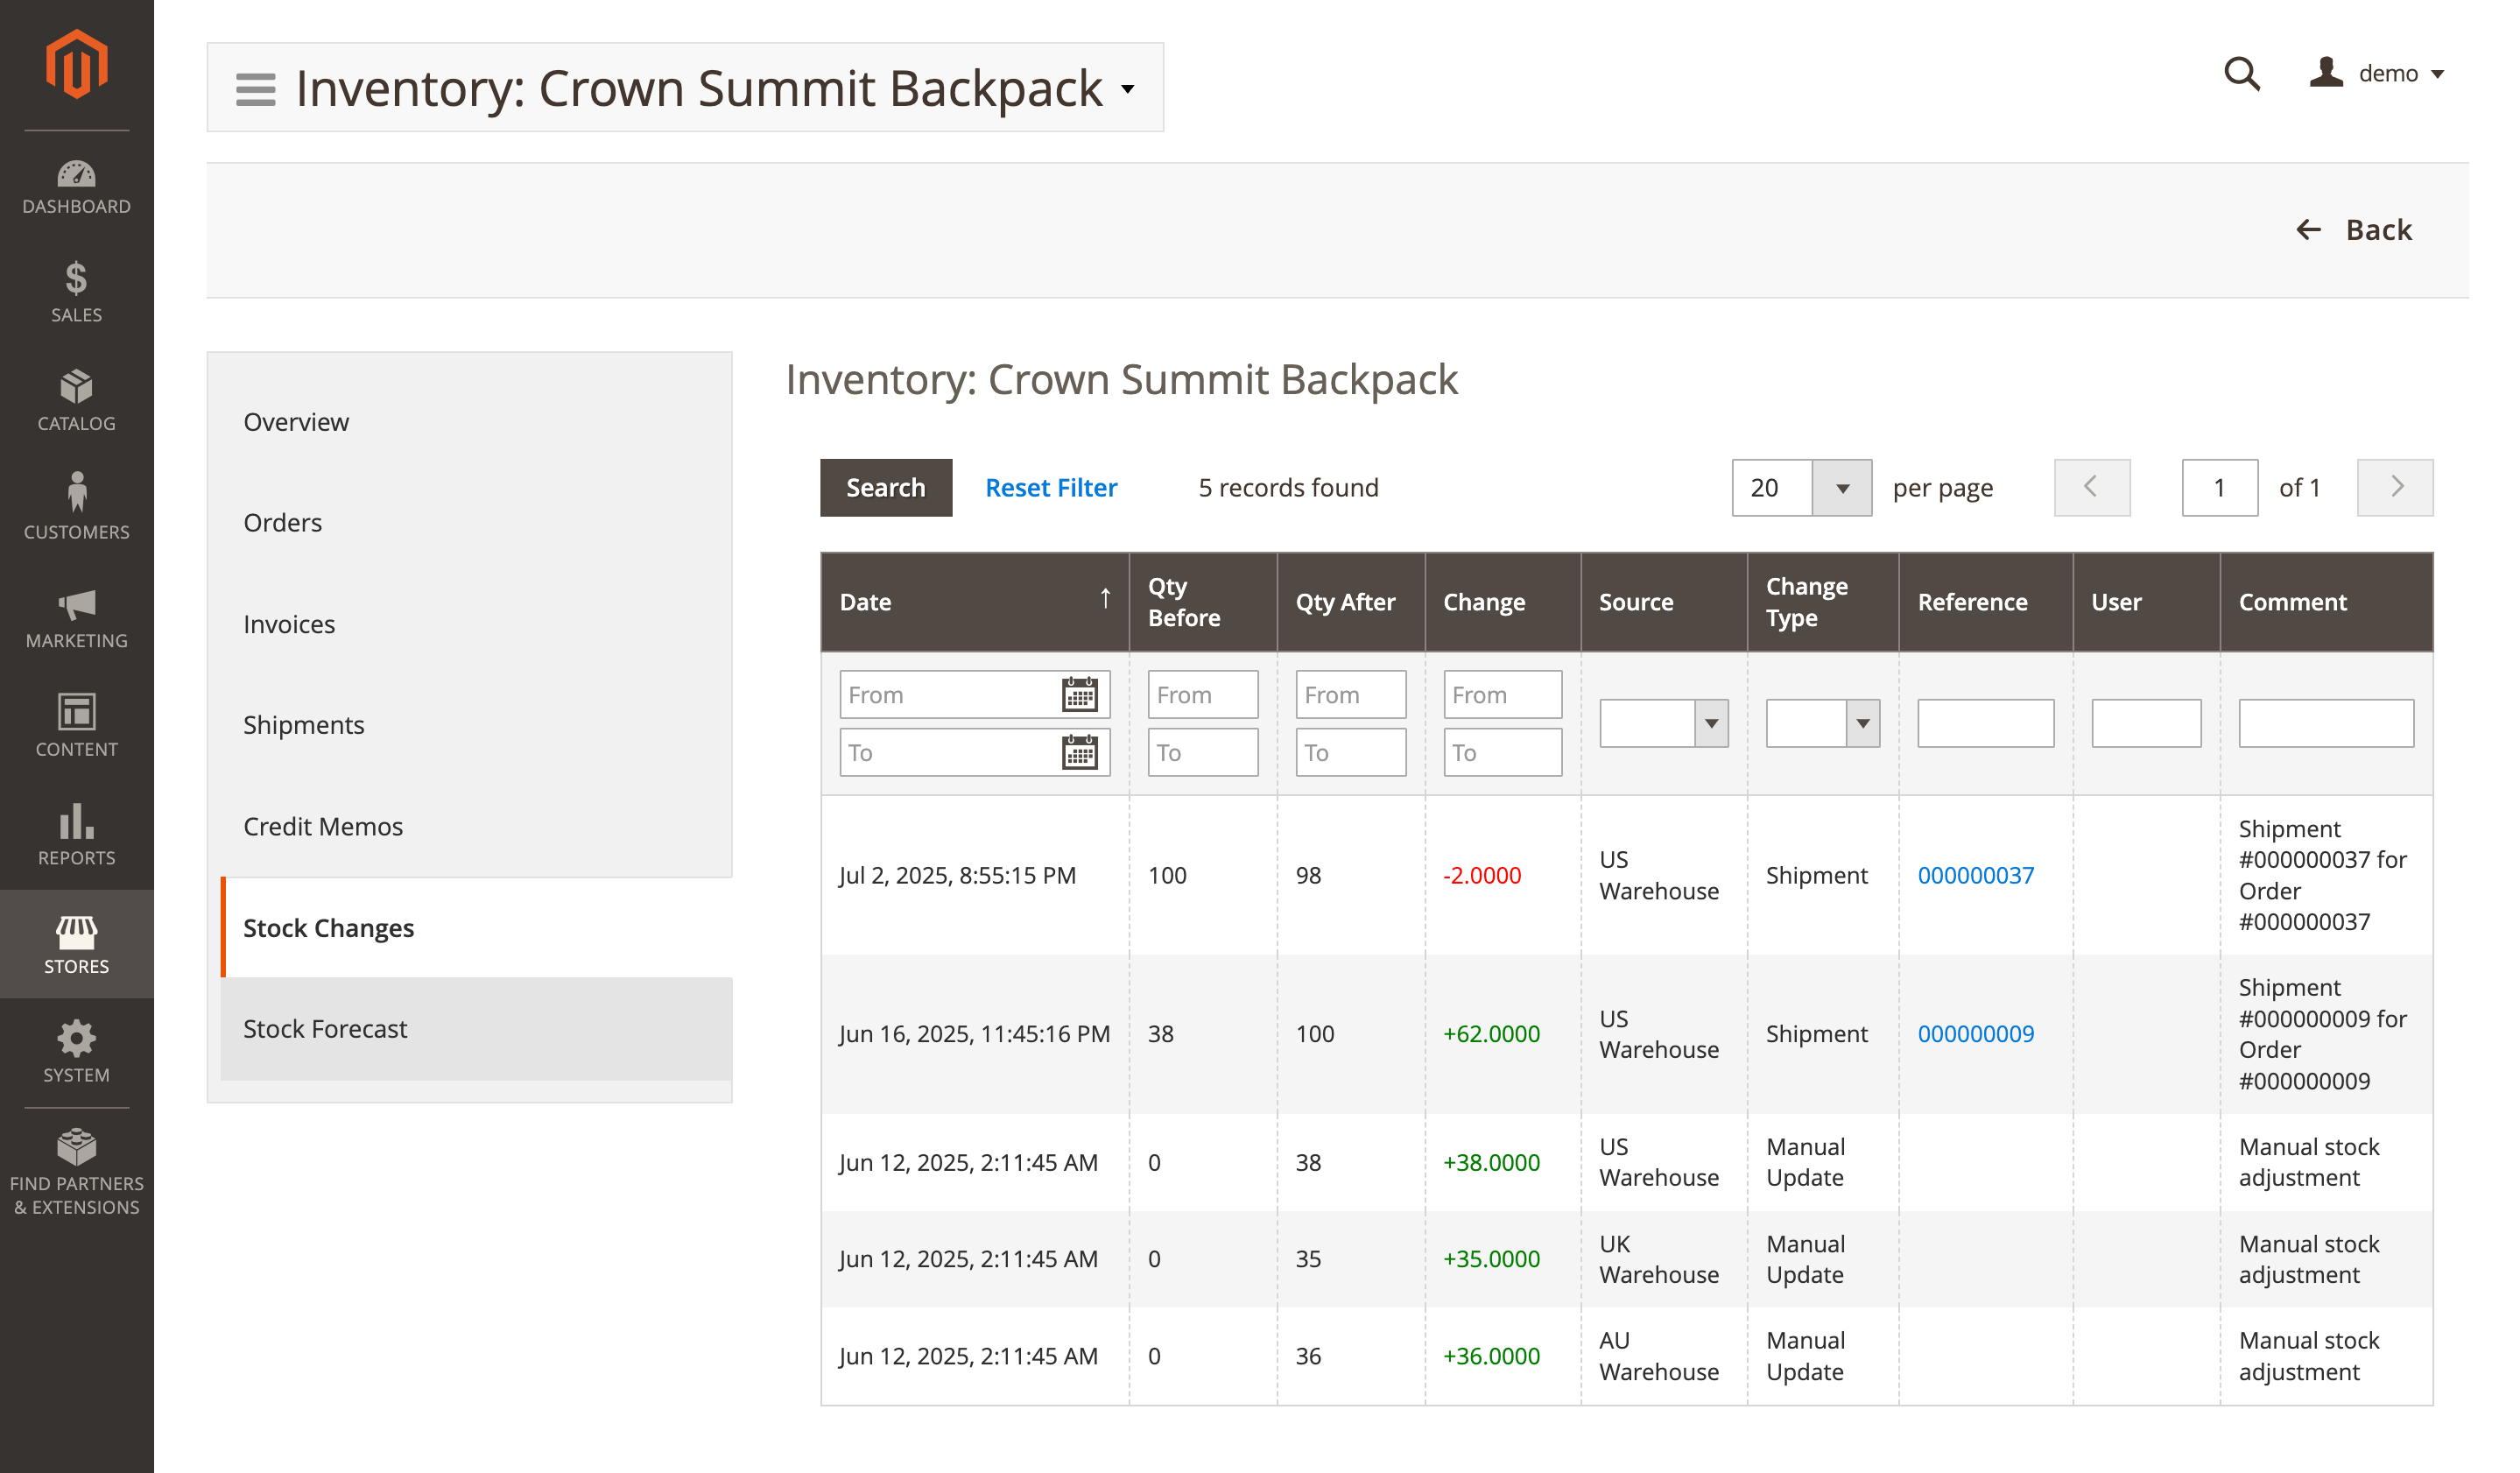The height and width of the screenshot is (1473, 2520).
Task: Open calendar picker for Date From
Action: [1079, 695]
